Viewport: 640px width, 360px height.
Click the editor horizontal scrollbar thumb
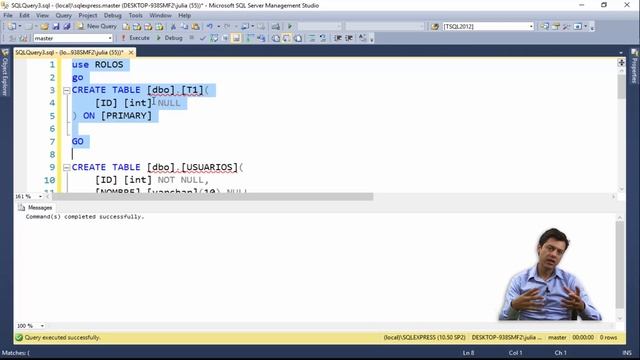pos(213,197)
